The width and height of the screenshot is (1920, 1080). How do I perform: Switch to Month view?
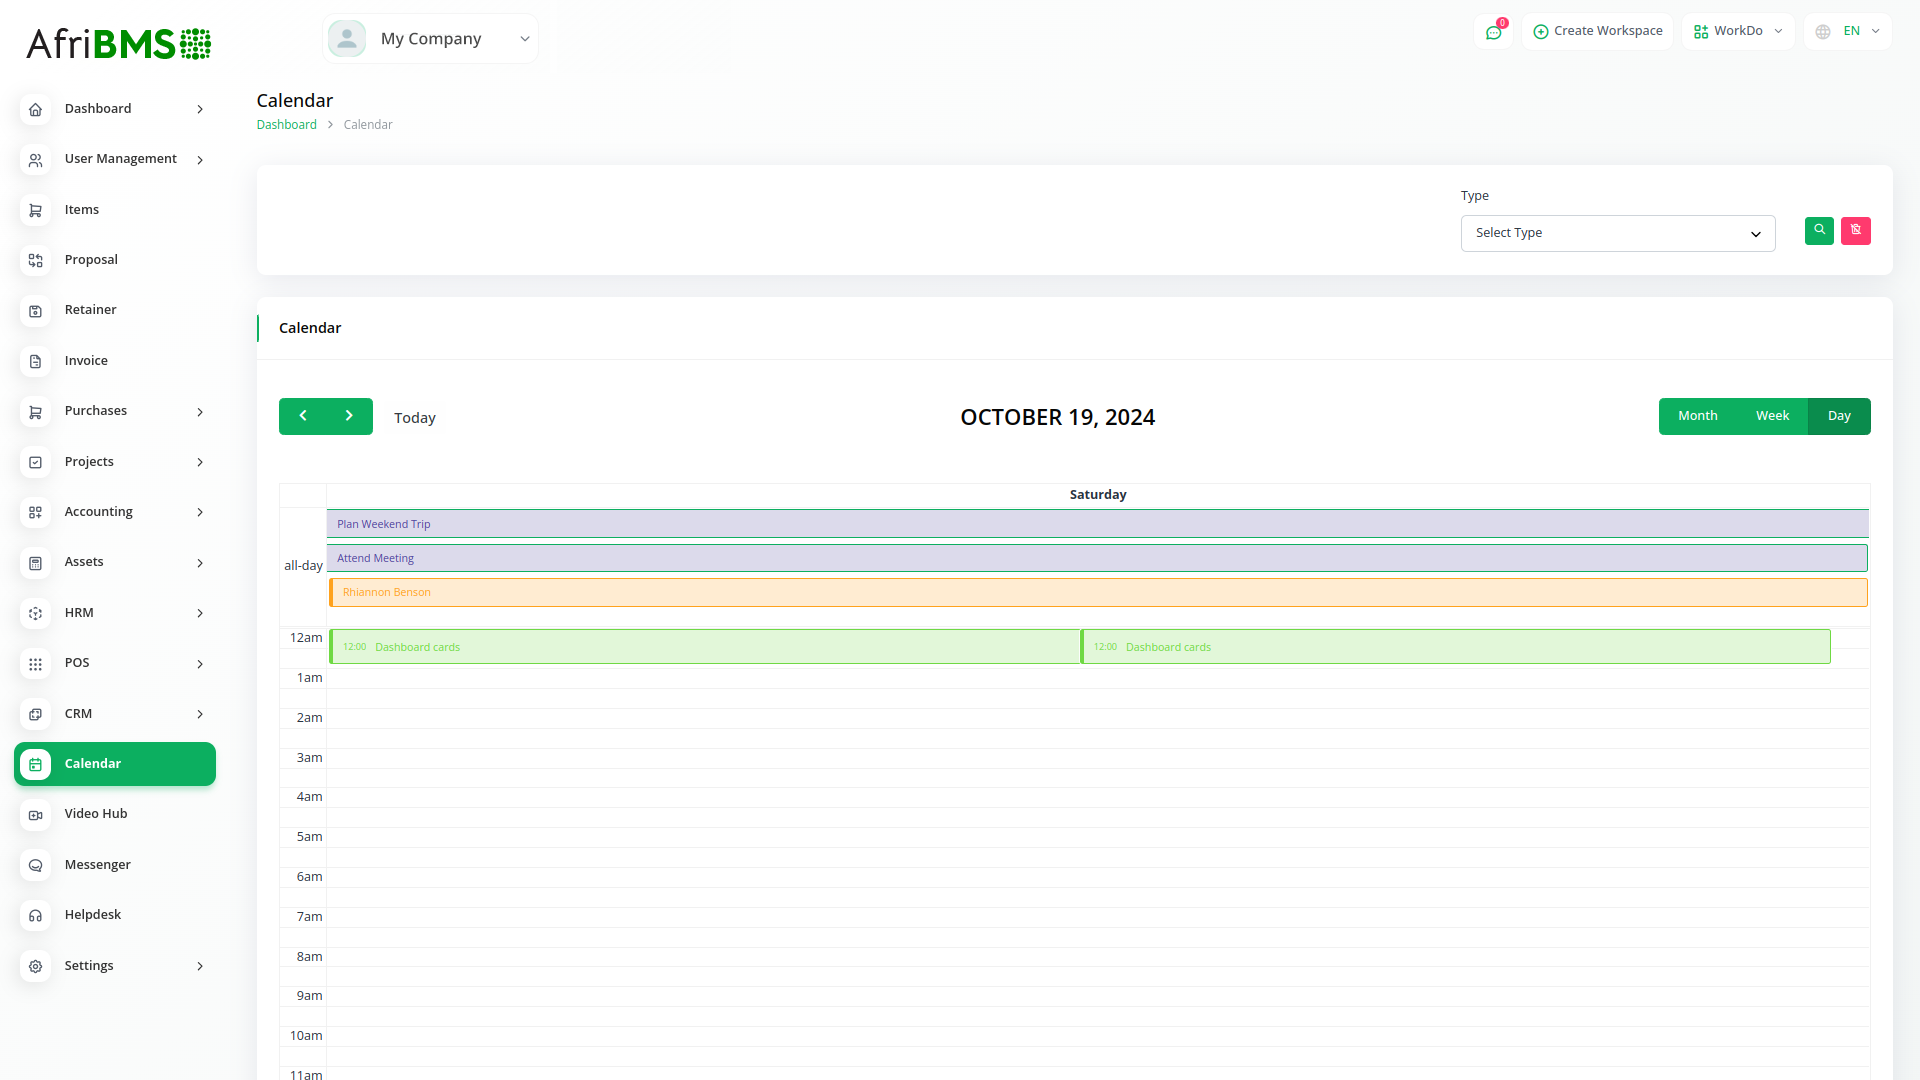(x=1697, y=416)
